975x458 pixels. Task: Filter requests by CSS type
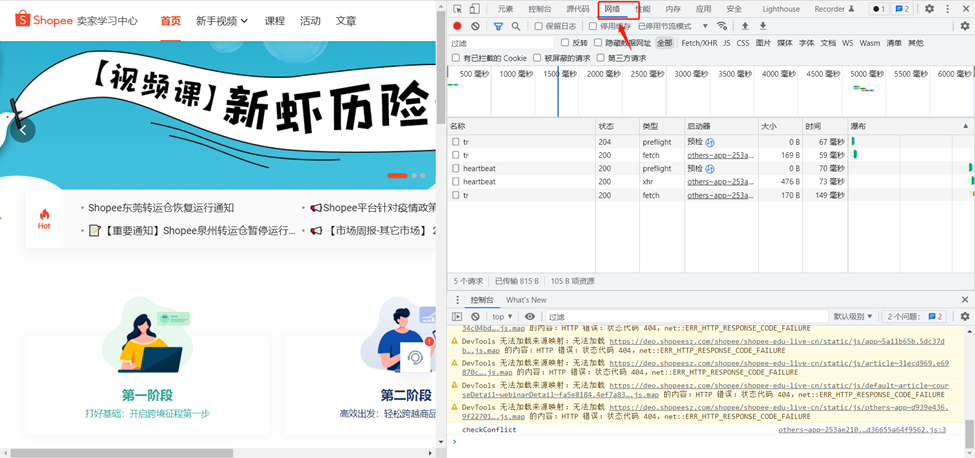tap(743, 43)
